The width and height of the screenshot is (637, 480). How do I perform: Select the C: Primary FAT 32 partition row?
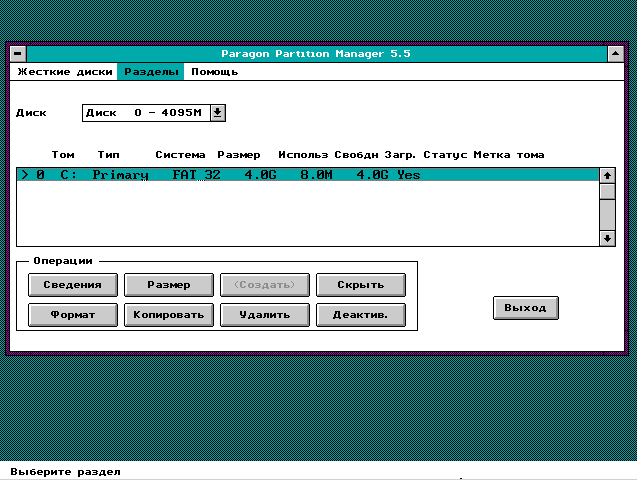click(308, 175)
